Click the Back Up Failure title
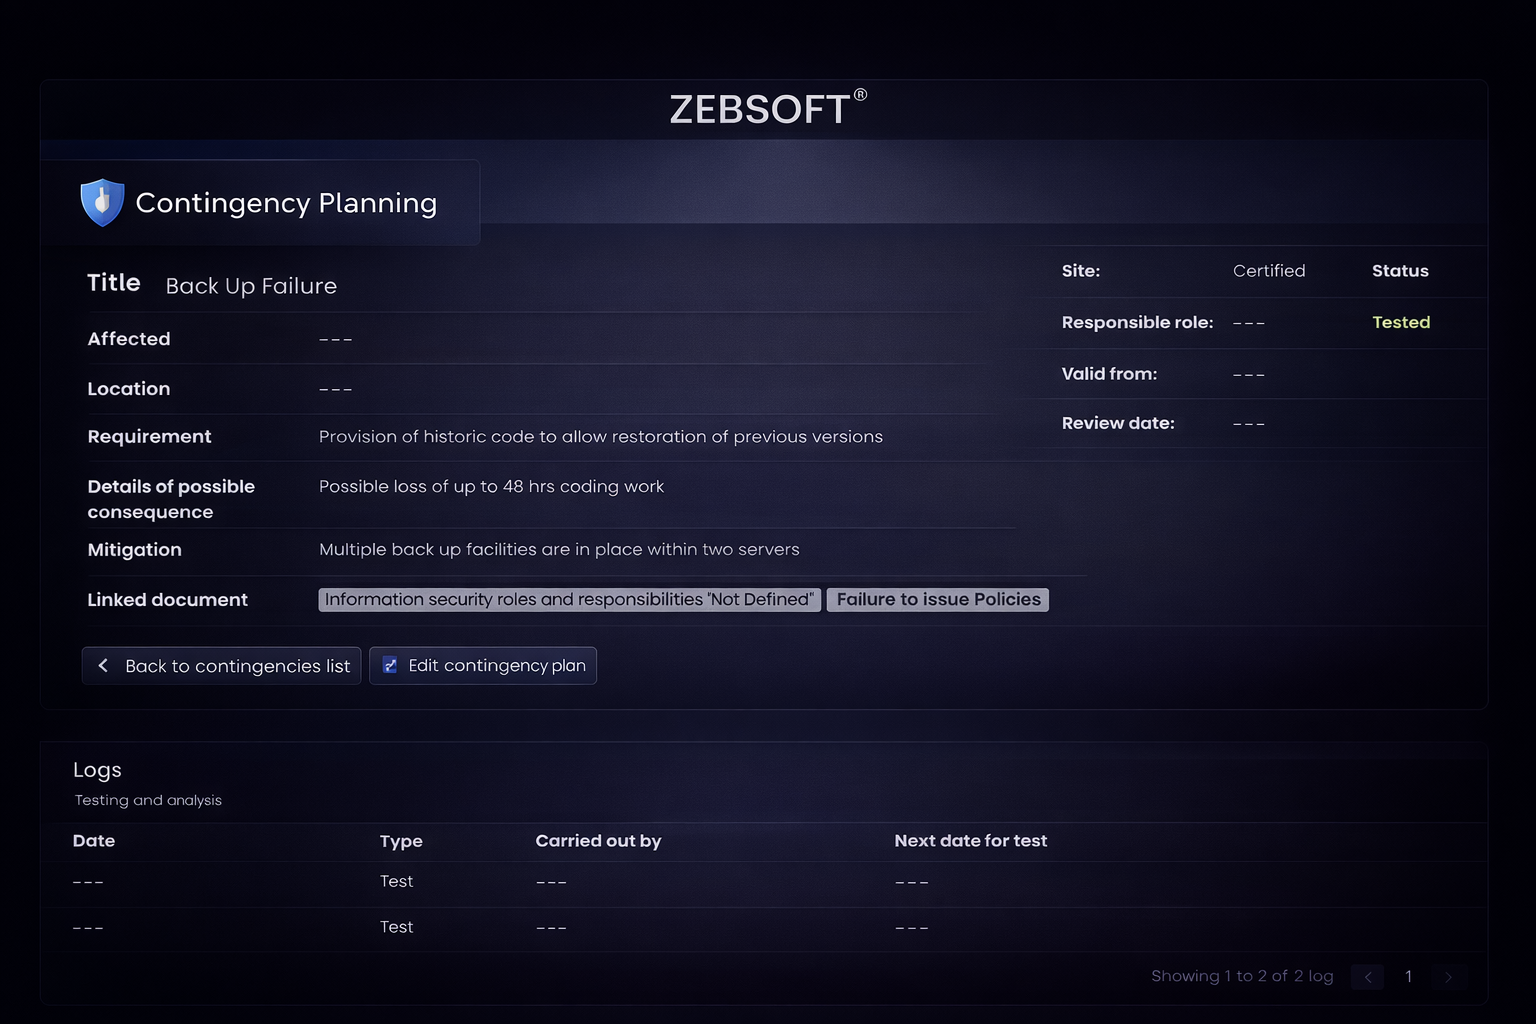The width and height of the screenshot is (1536, 1024). coord(251,286)
